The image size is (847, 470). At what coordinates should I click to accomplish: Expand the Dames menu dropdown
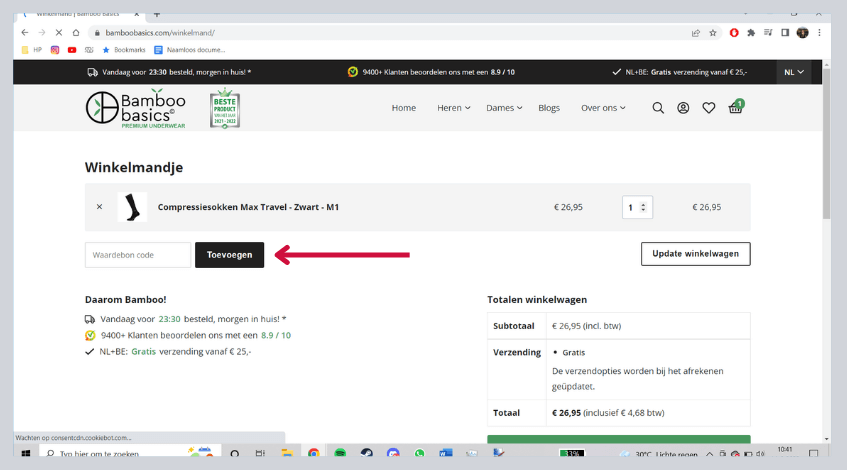tap(504, 108)
